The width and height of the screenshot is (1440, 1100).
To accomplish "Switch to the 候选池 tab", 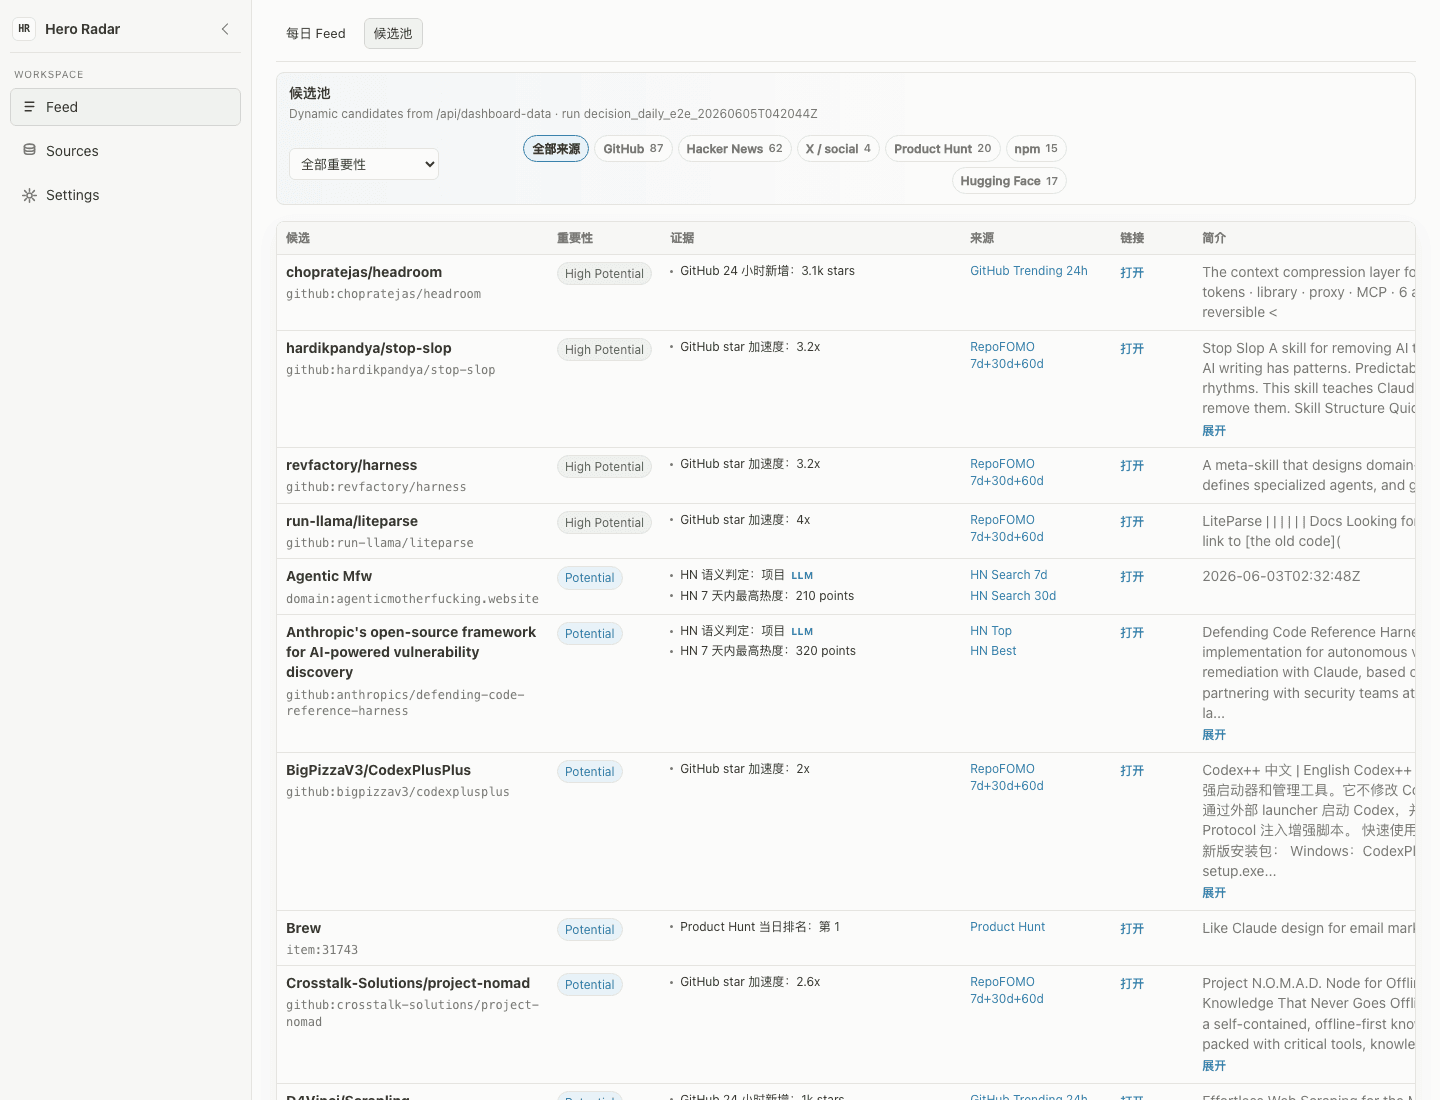I will 393,33.
